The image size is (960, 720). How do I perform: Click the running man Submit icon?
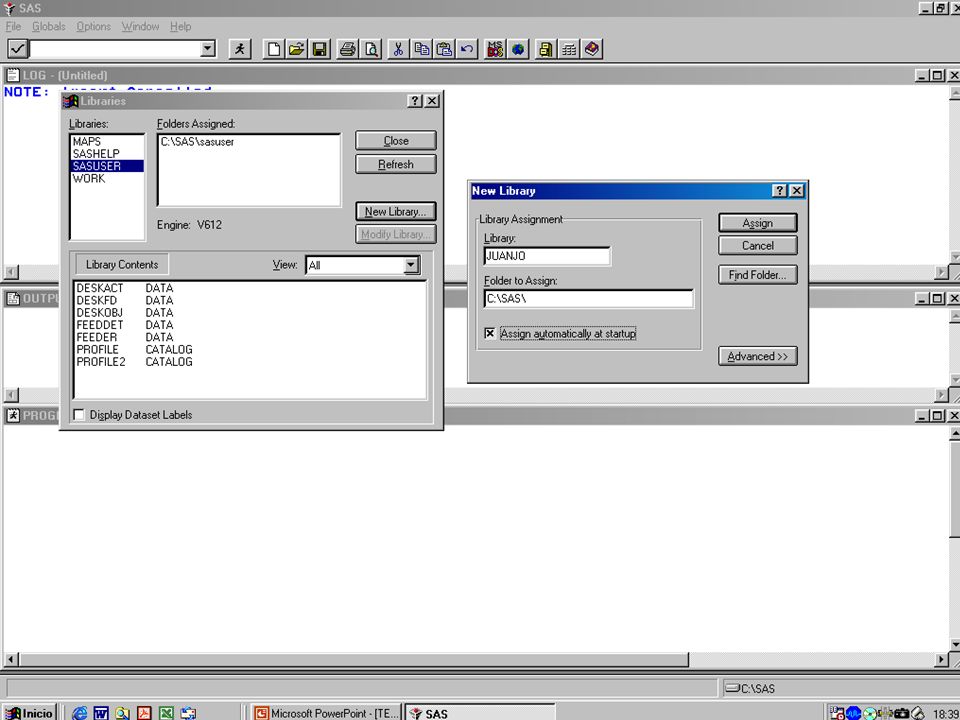(x=240, y=49)
